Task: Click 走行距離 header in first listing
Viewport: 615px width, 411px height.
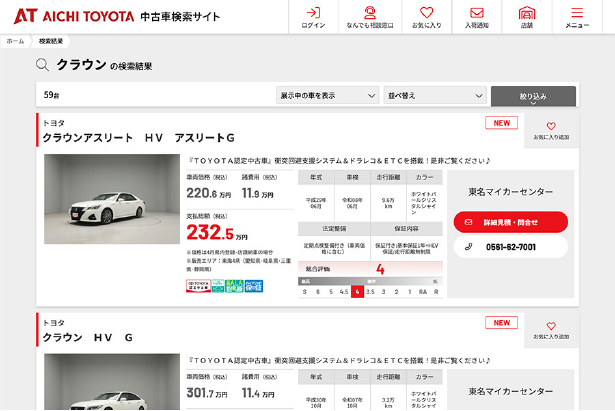Action: pyautogui.click(x=388, y=178)
